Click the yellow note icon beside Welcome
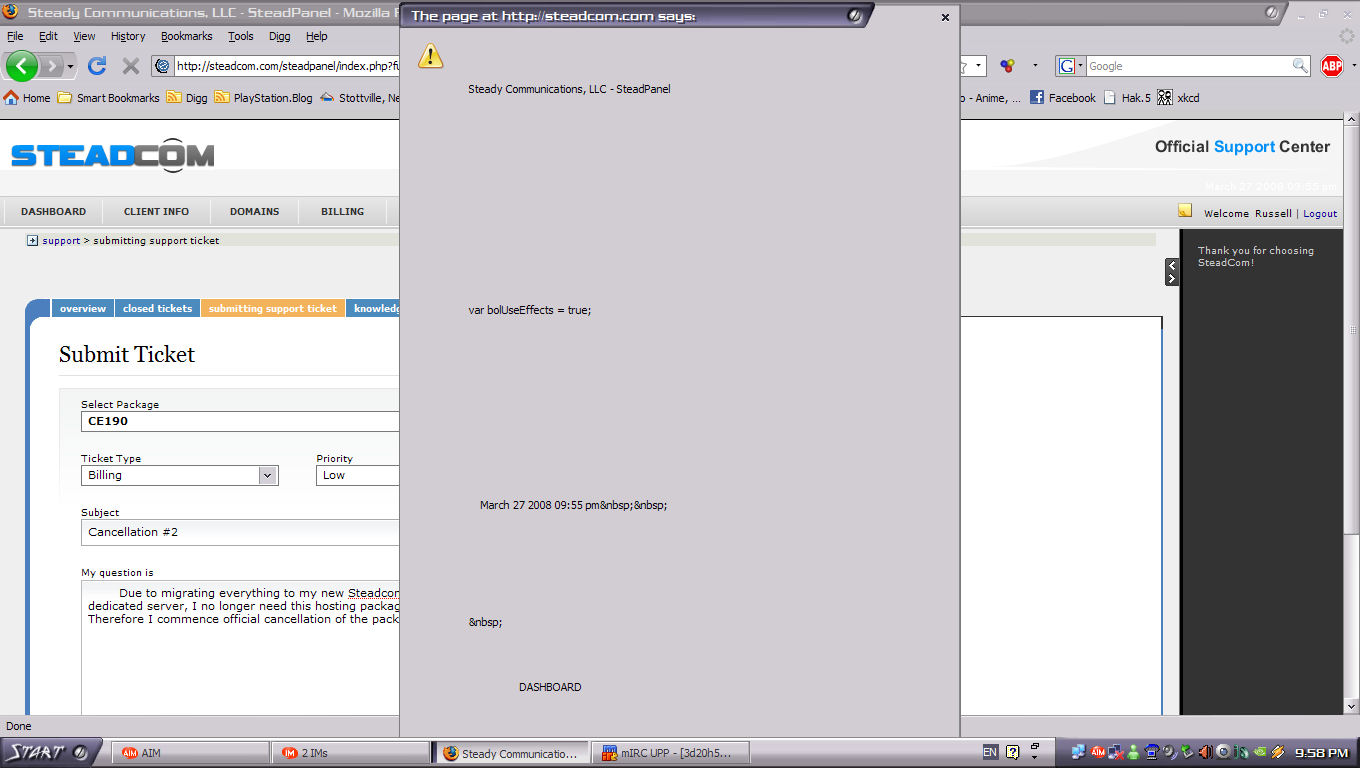The width and height of the screenshot is (1360, 768). 1185,211
